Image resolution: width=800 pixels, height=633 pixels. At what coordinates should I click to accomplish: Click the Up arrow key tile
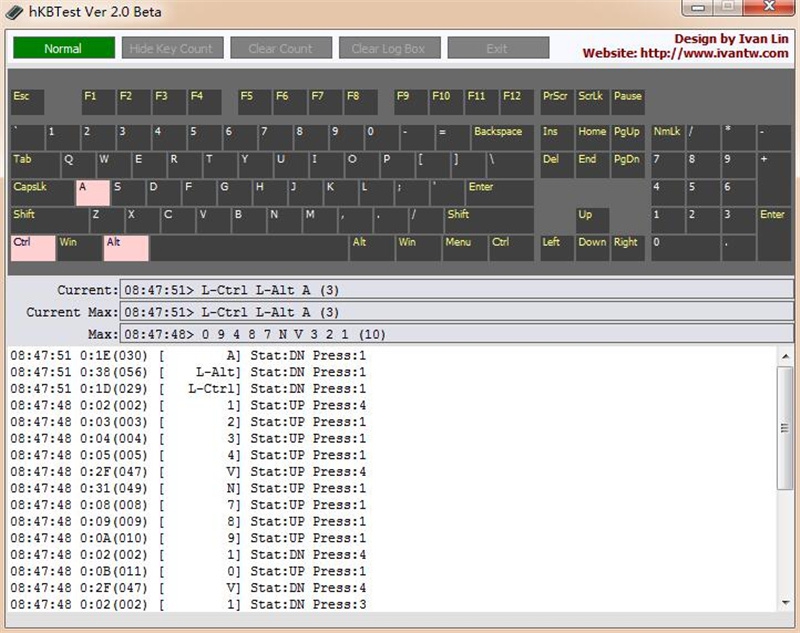(592, 220)
